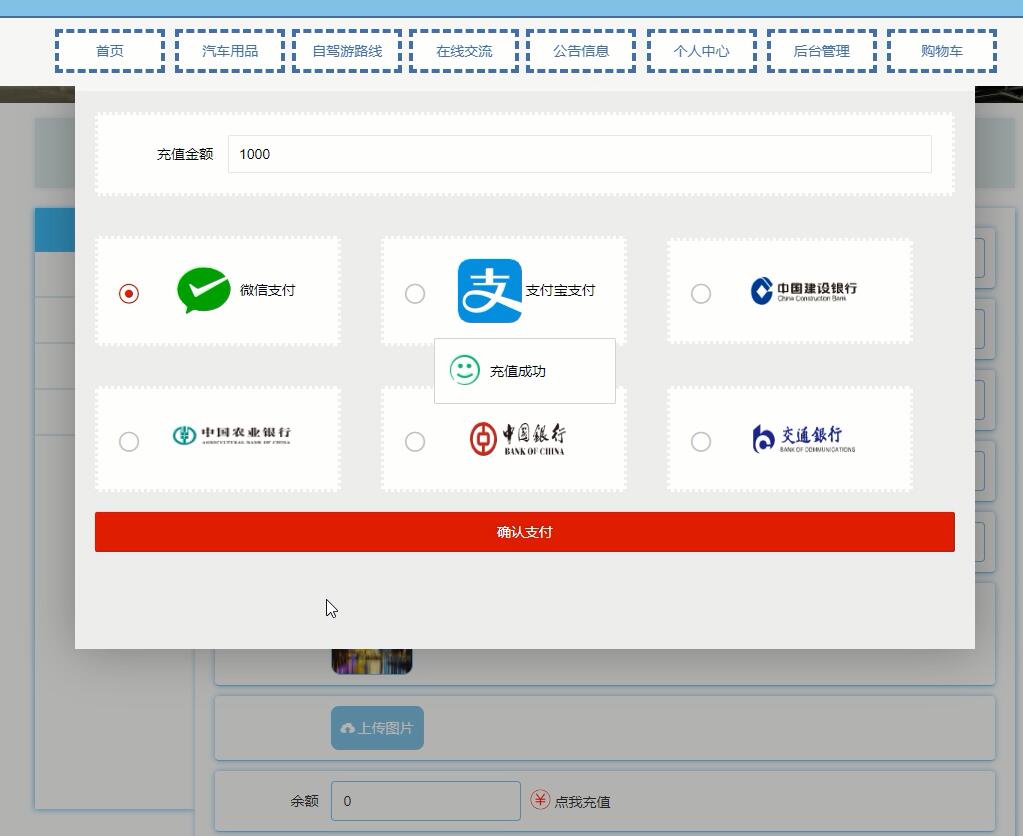Open the 个人中心 navigation item
This screenshot has width=1023, height=836.
pyautogui.click(x=701, y=51)
